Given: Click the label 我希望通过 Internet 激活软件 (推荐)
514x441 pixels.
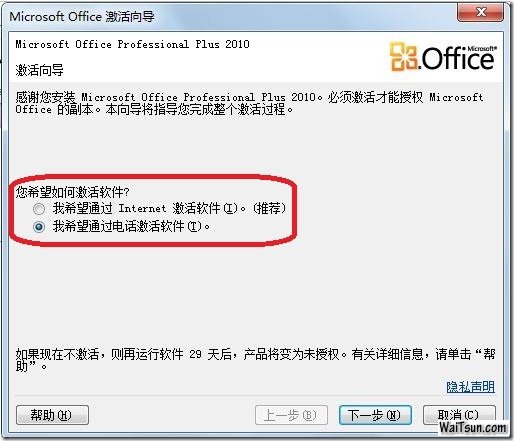Looking at the screenshot, I should tap(169, 208).
